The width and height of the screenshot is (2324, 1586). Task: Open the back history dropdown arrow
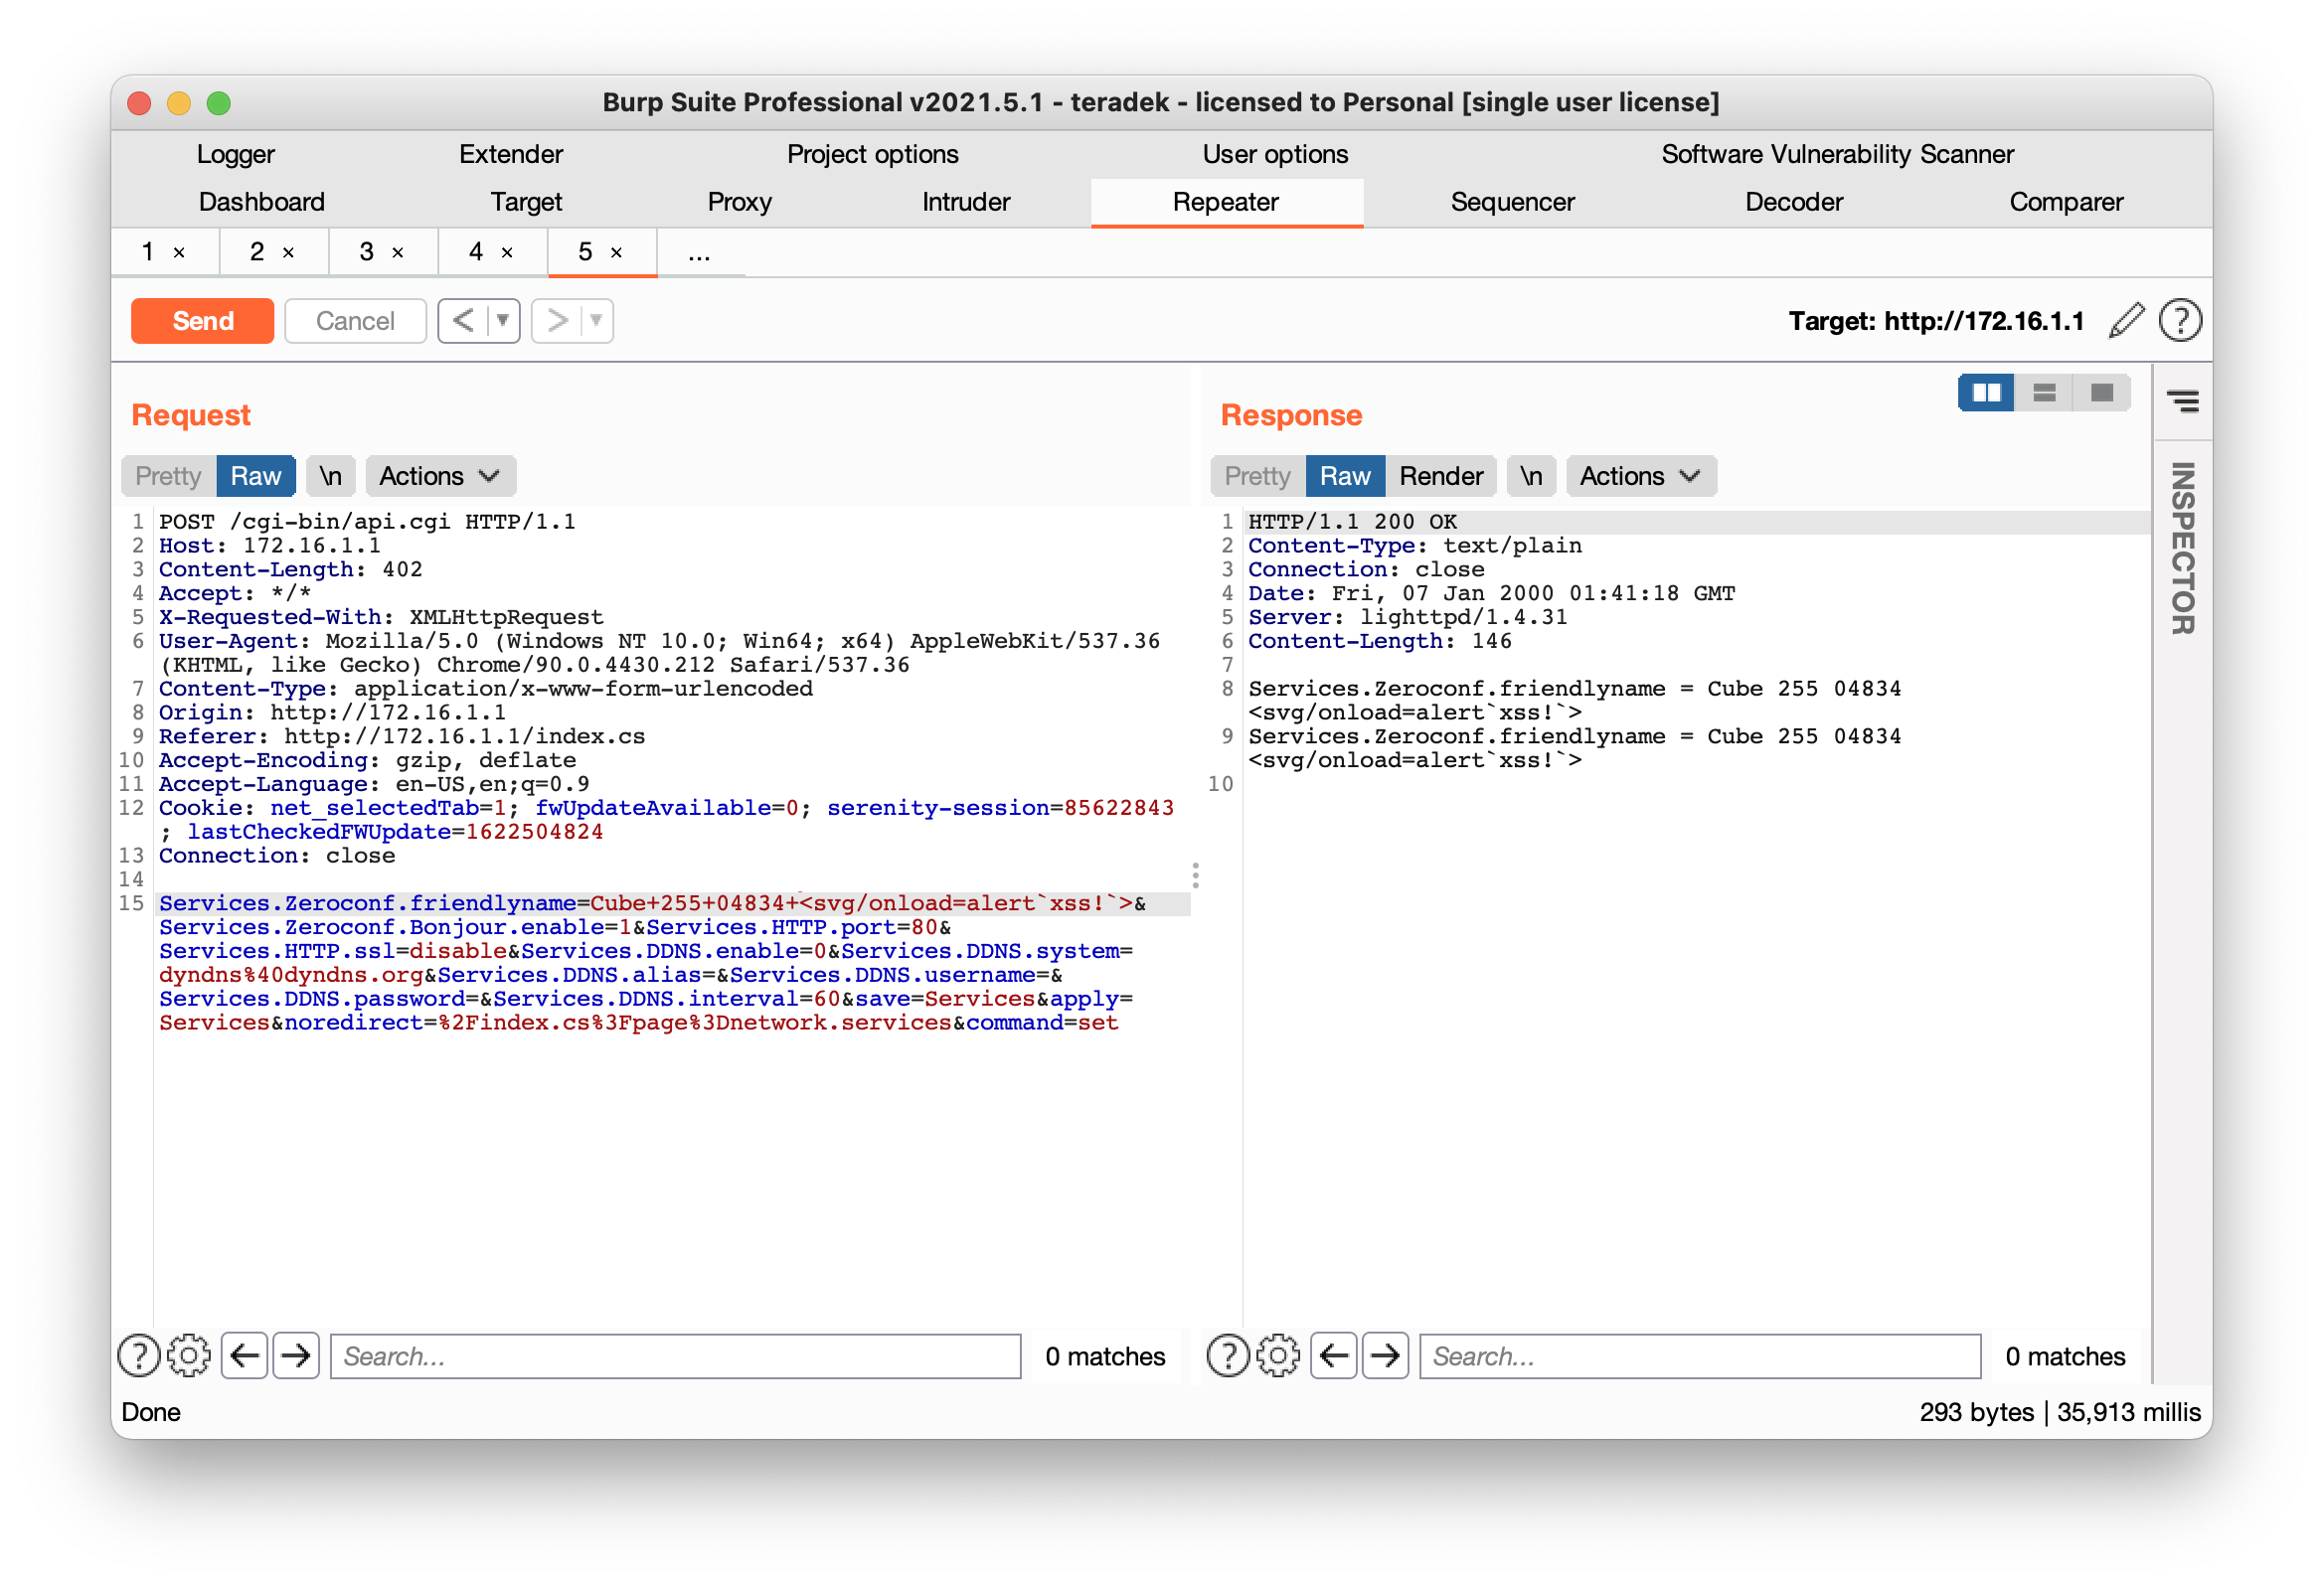[503, 321]
